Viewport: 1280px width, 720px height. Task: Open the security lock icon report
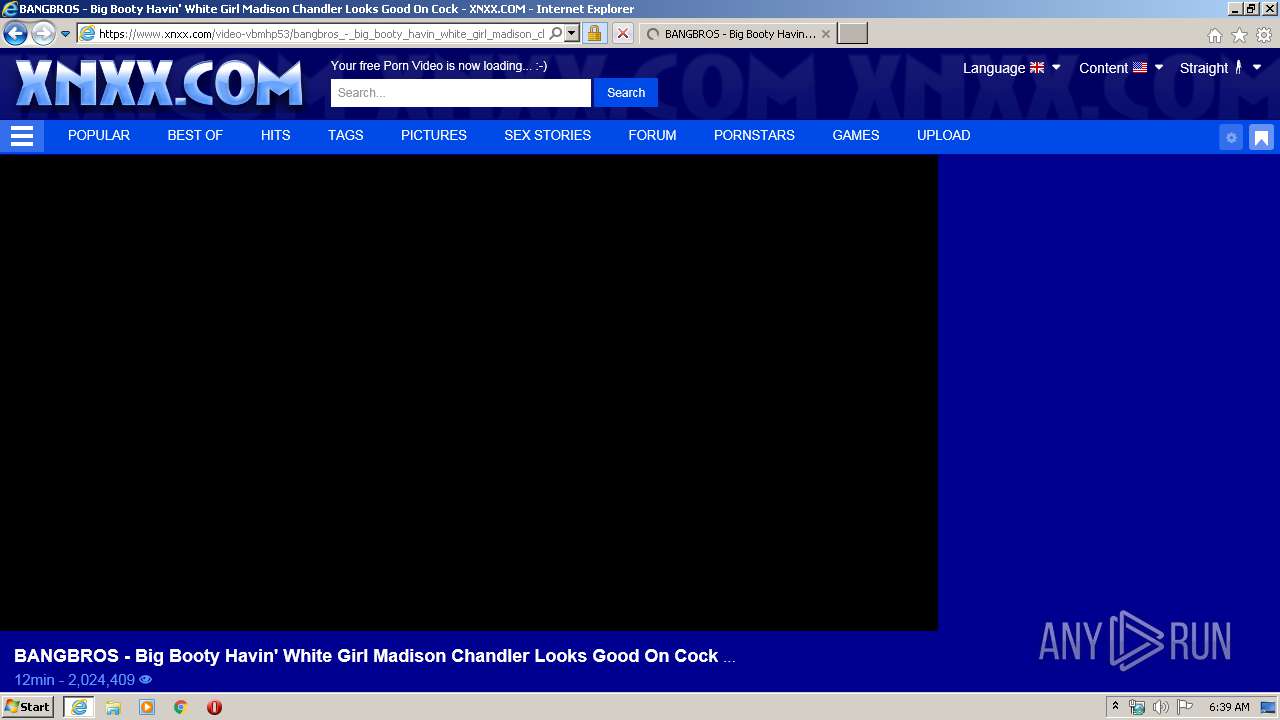click(594, 33)
